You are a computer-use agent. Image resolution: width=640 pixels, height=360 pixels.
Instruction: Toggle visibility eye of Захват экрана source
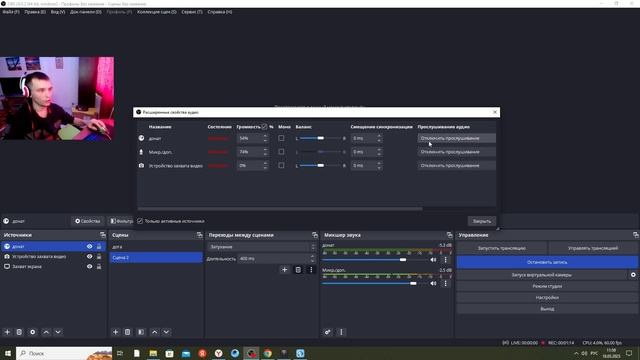pos(89,267)
